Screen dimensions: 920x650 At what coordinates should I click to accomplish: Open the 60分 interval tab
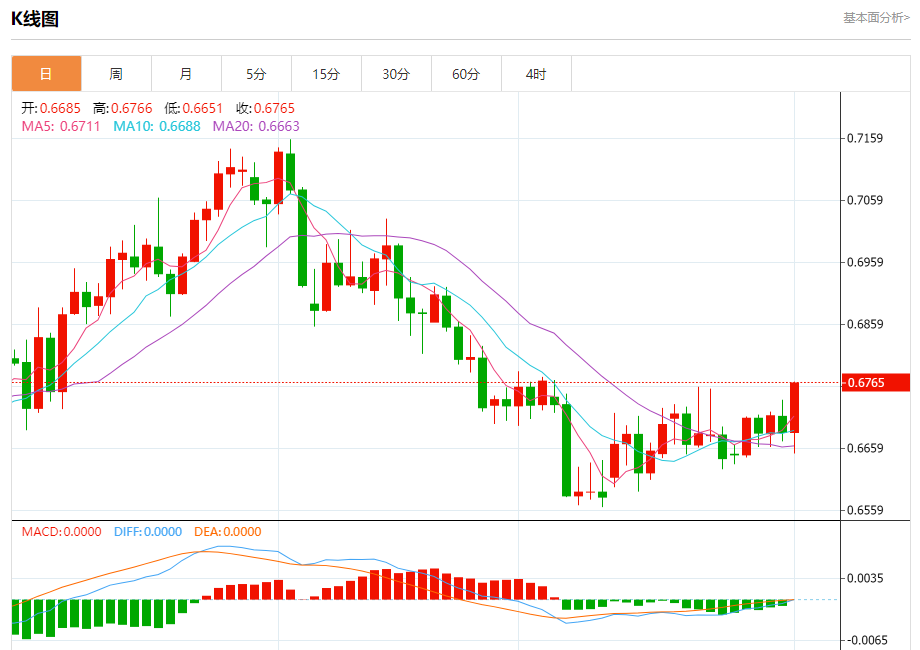[x=466, y=74]
